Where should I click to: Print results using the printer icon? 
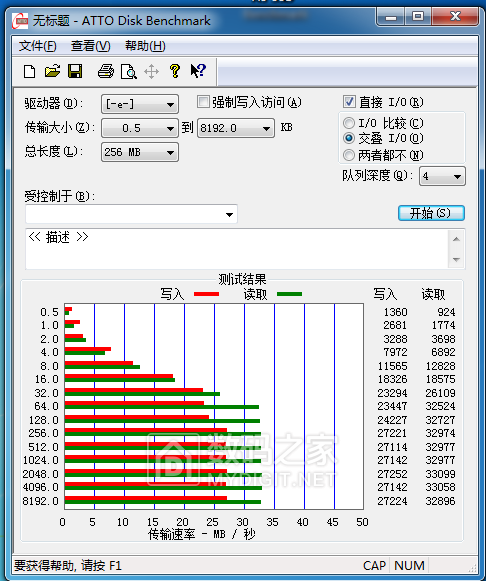point(106,71)
